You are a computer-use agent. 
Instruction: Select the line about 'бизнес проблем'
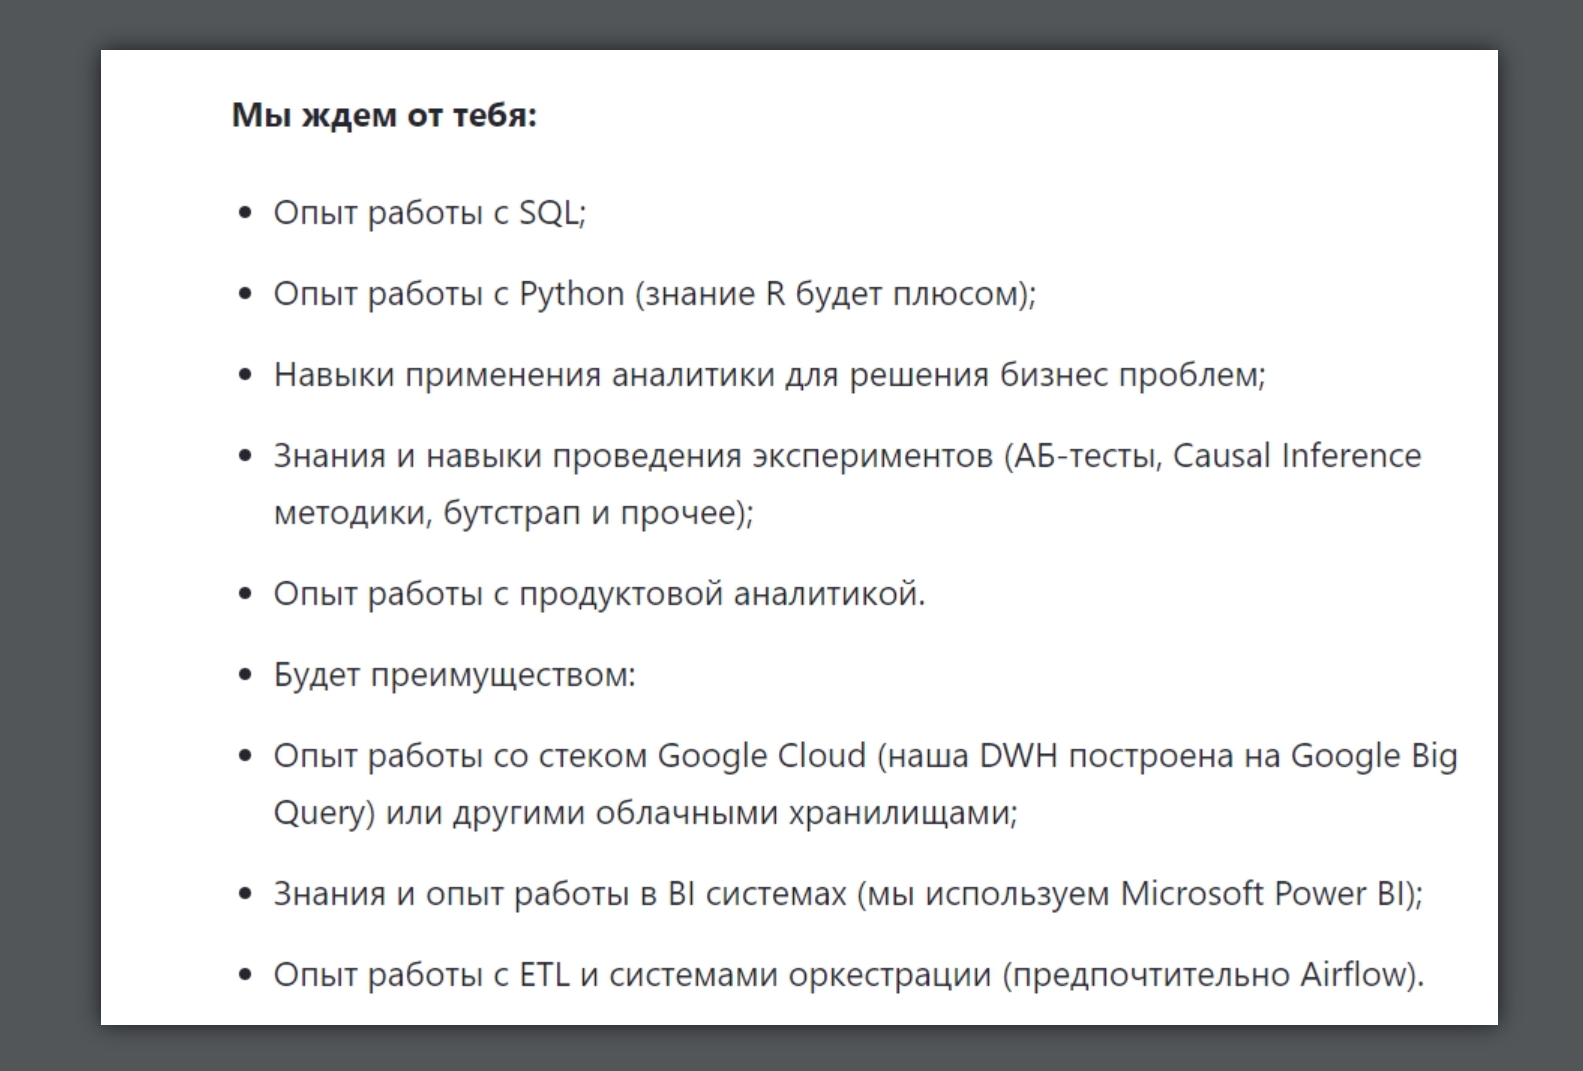coord(770,375)
